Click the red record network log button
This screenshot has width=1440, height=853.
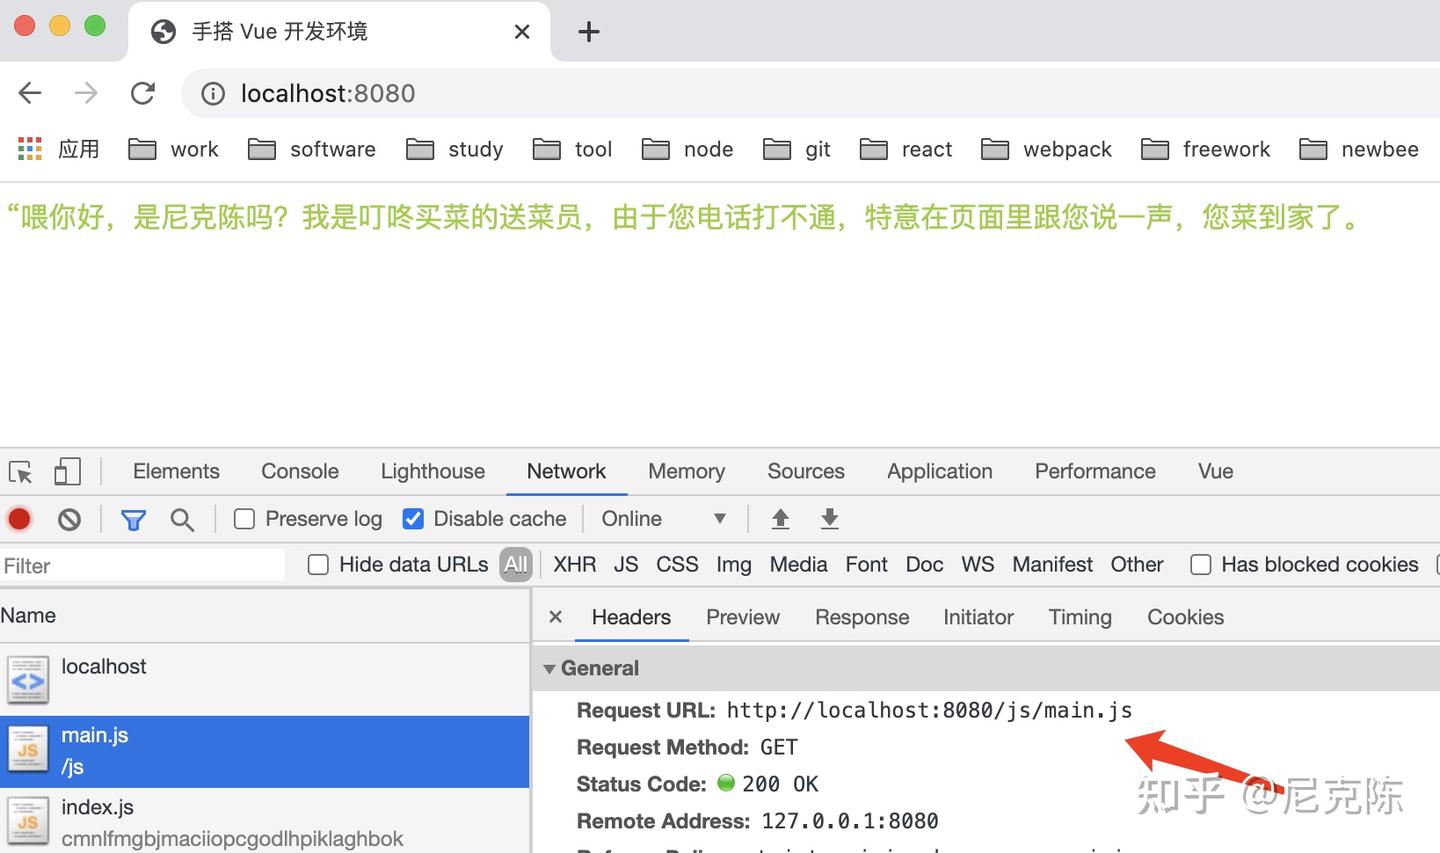19,519
